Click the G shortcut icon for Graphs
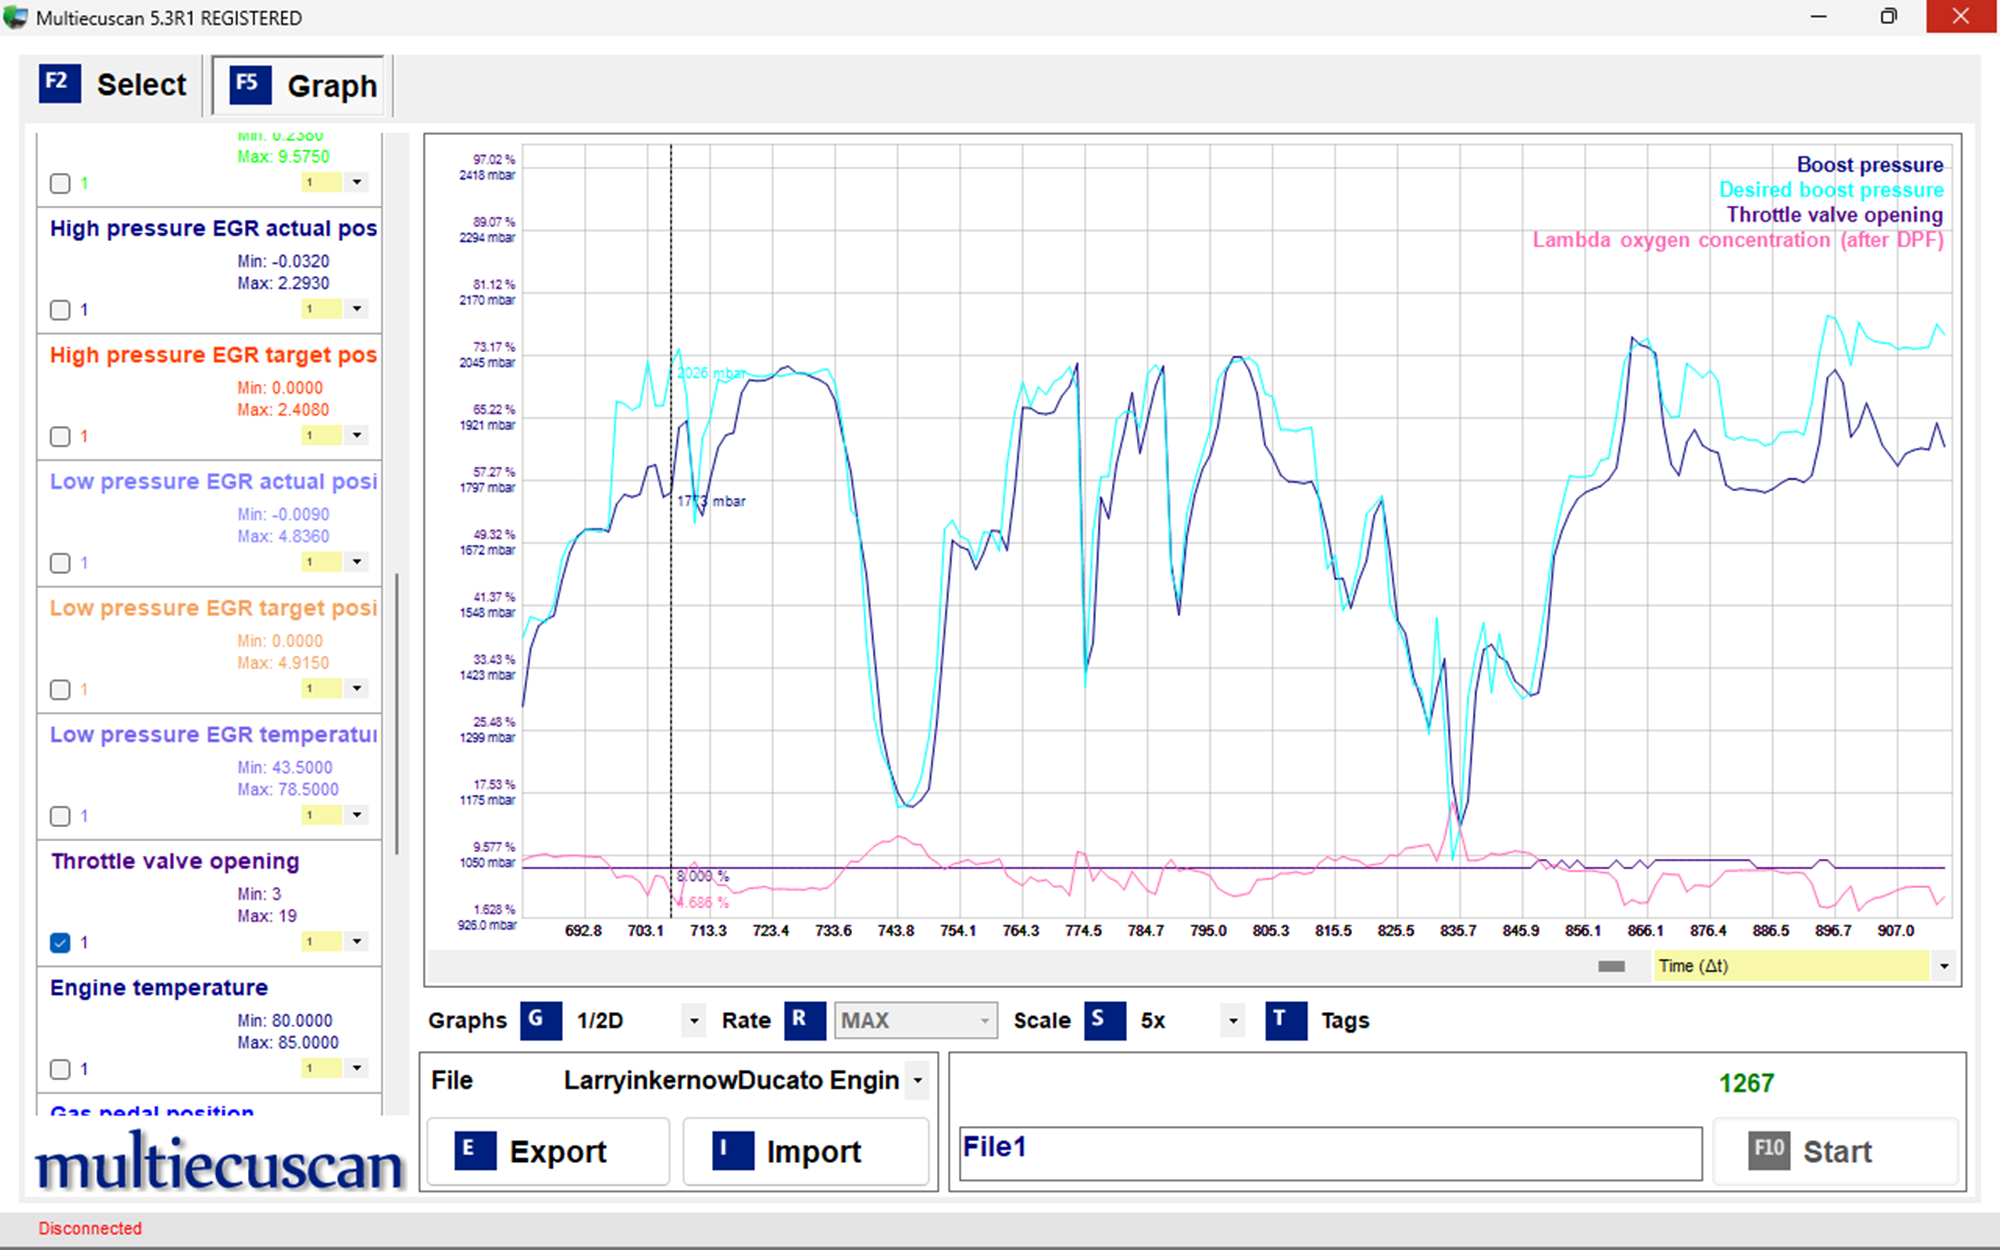The height and width of the screenshot is (1250, 2000). [540, 1020]
